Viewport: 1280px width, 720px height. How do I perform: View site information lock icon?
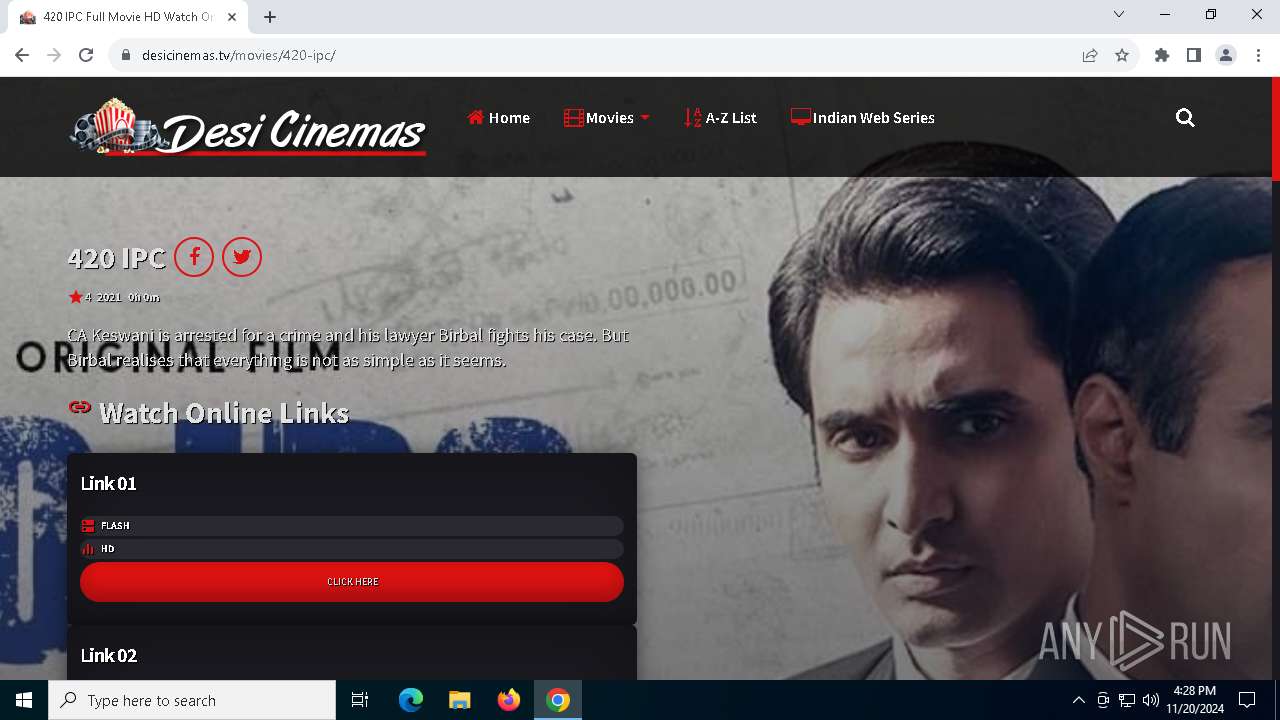coord(126,55)
